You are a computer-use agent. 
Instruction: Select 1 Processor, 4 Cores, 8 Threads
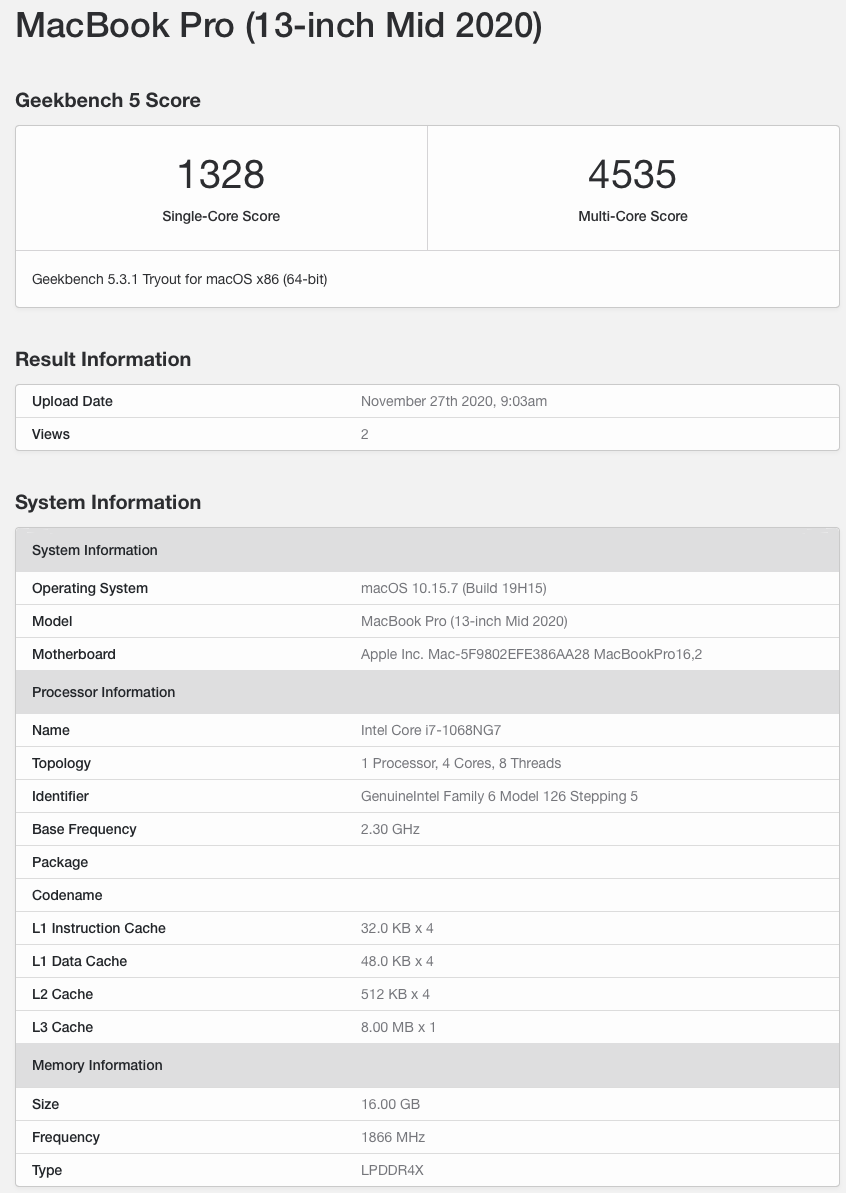pyautogui.click(x=461, y=763)
